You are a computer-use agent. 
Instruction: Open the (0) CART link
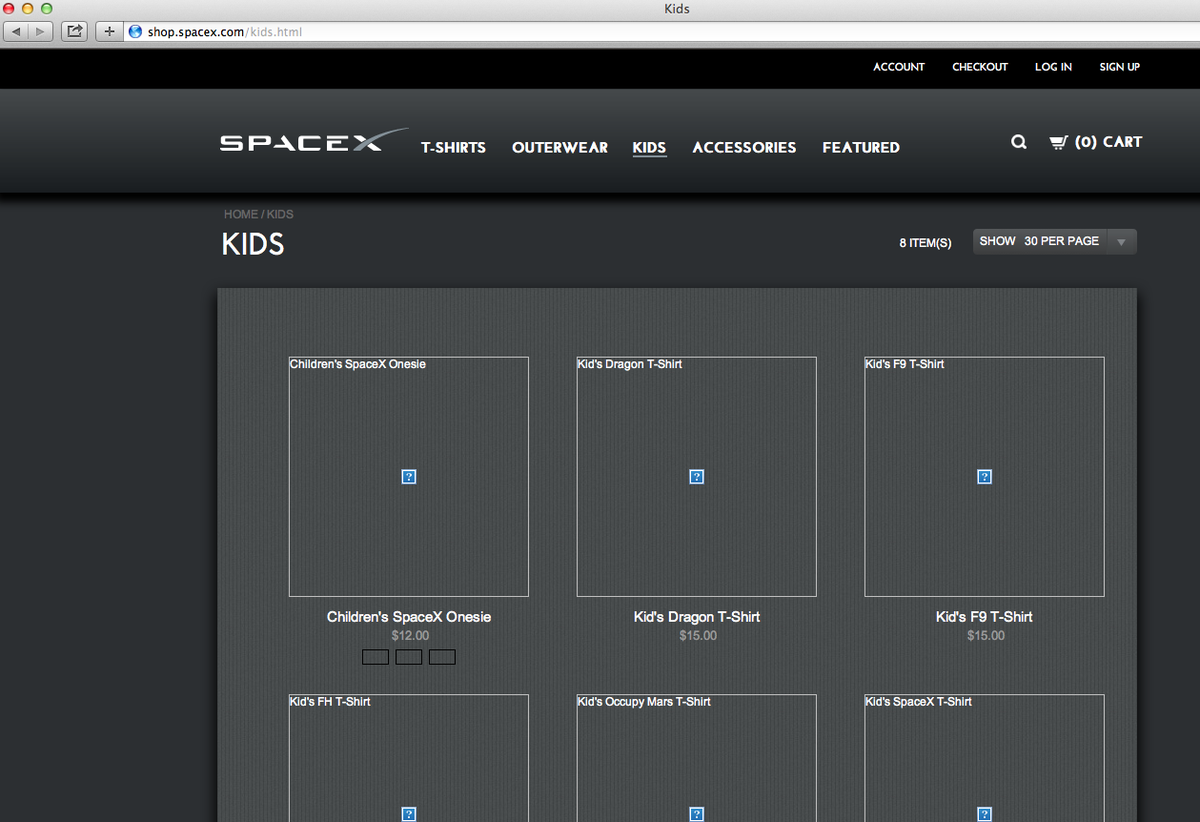click(x=1108, y=142)
